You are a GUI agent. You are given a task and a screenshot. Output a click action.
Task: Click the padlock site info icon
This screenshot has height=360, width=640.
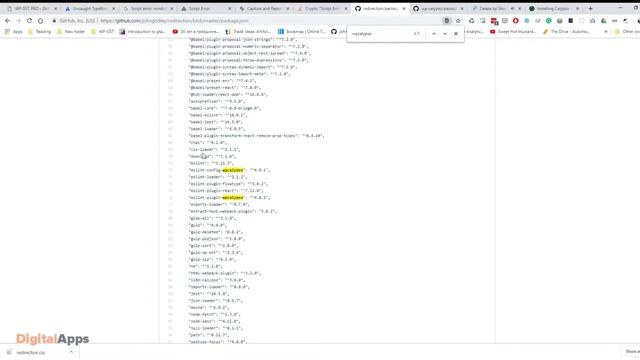[54, 21]
